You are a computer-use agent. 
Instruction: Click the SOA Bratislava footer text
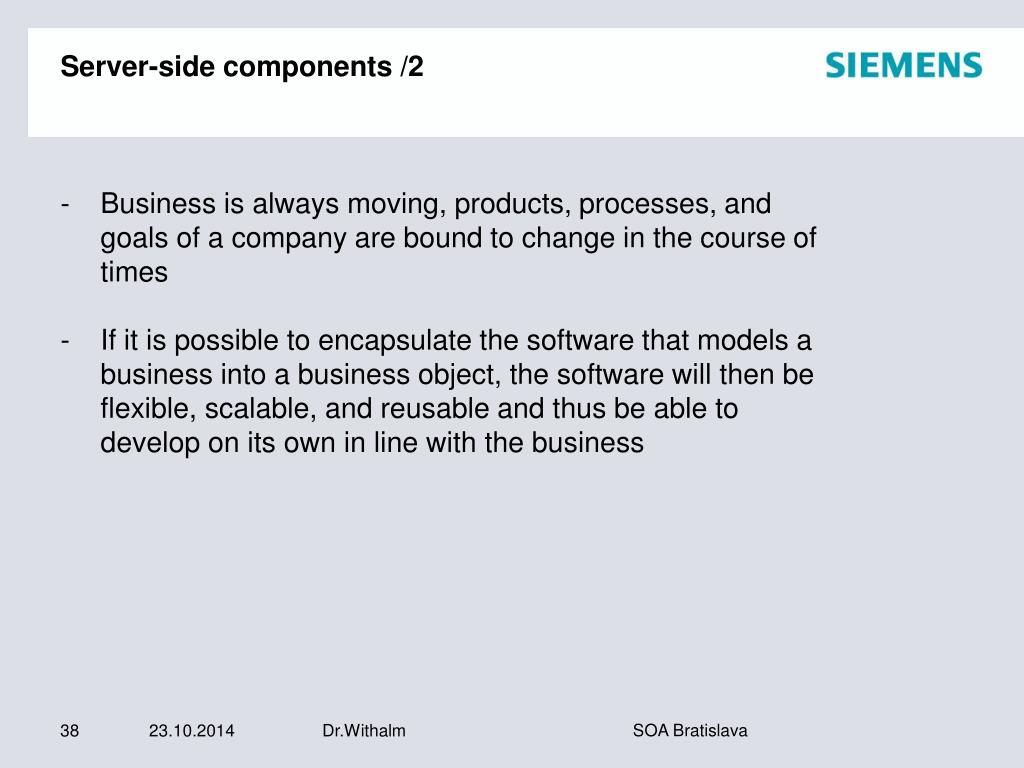point(690,731)
